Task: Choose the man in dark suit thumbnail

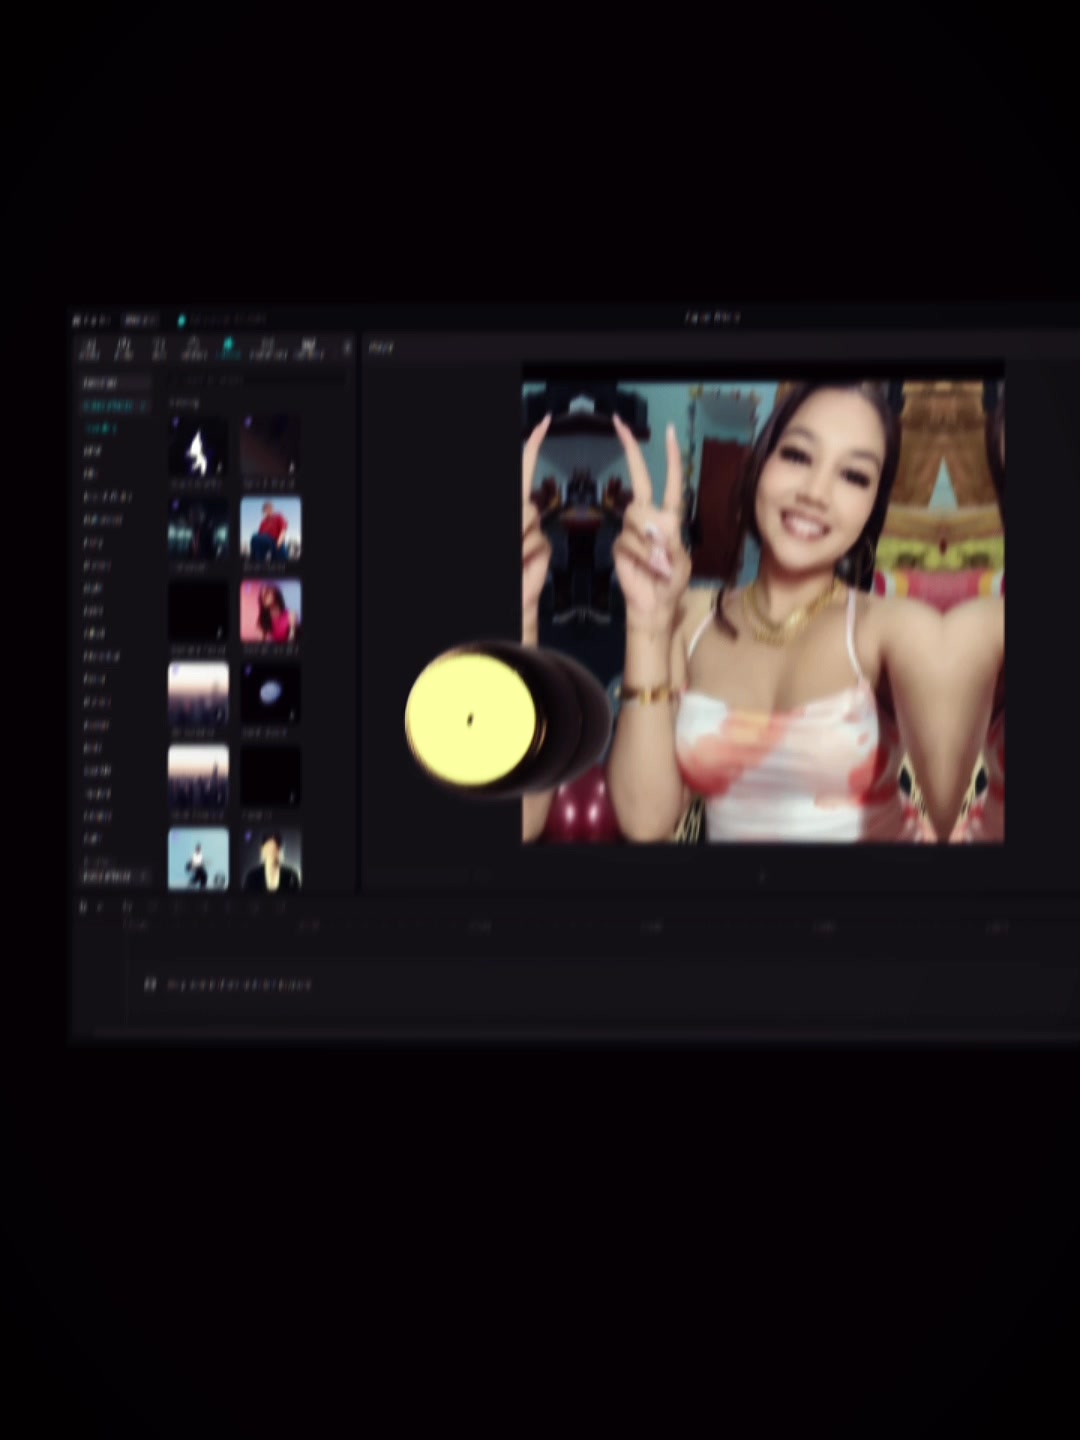Action: point(270,858)
